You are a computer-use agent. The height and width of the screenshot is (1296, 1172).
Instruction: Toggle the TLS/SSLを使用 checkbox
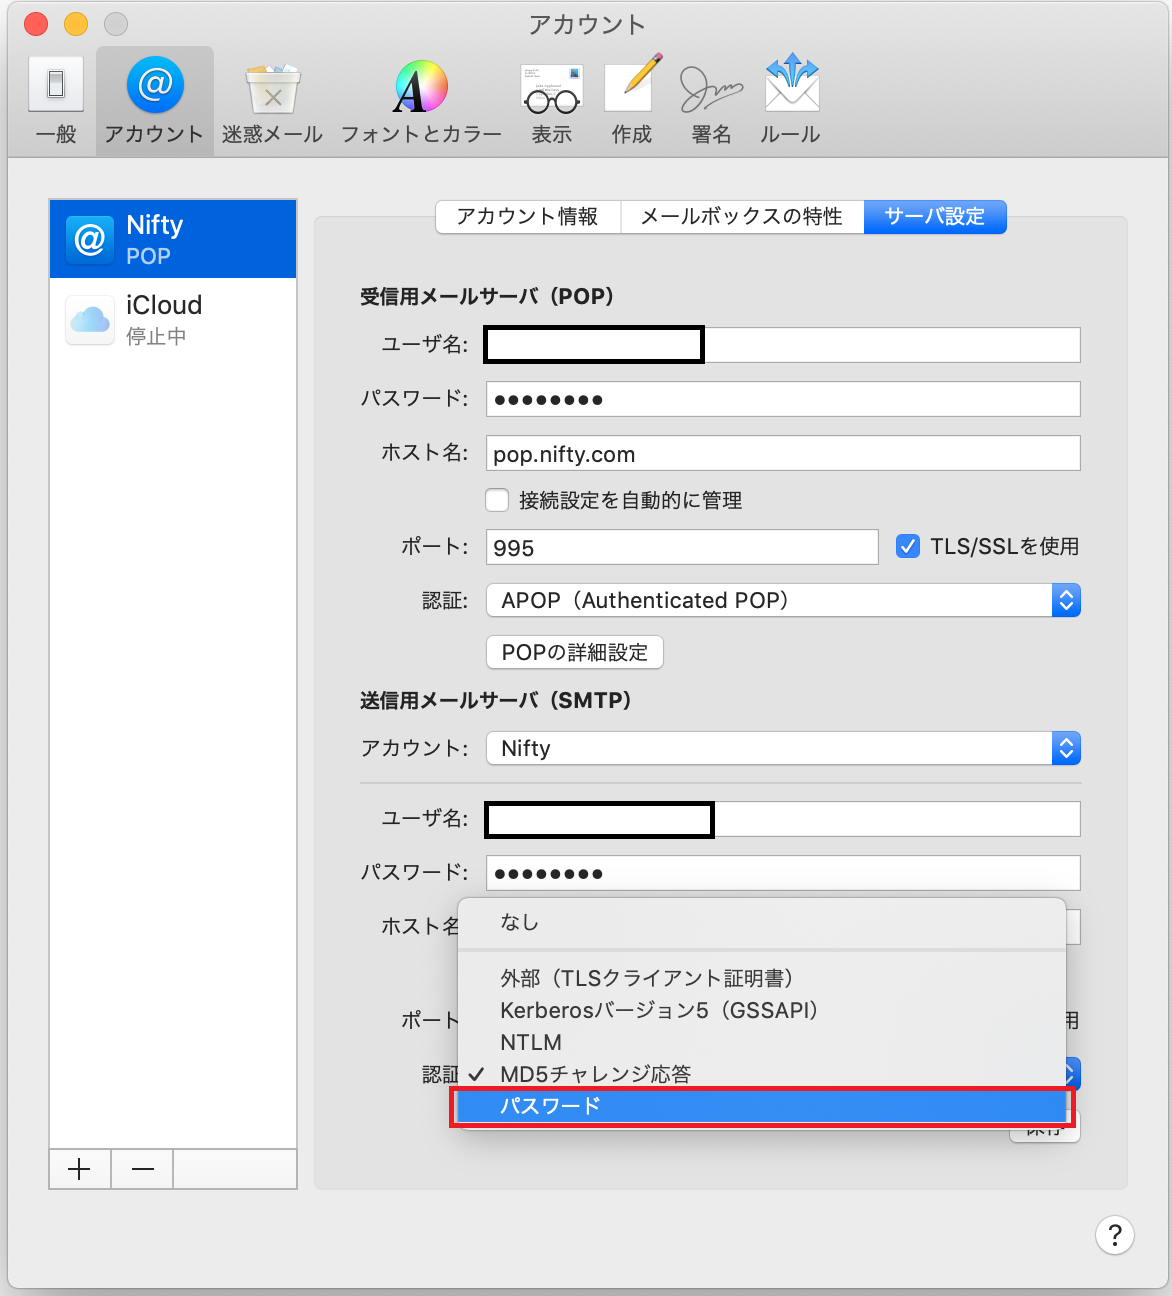[908, 546]
